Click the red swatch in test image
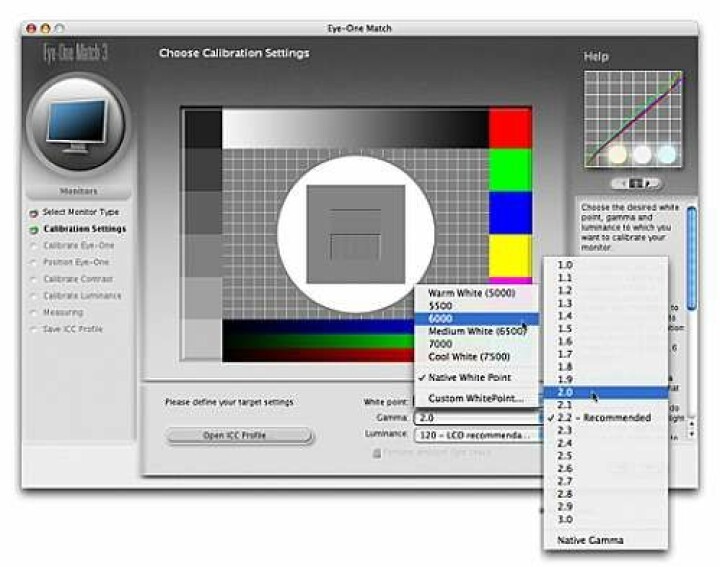The image size is (720, 567). (x=510, y=129)
